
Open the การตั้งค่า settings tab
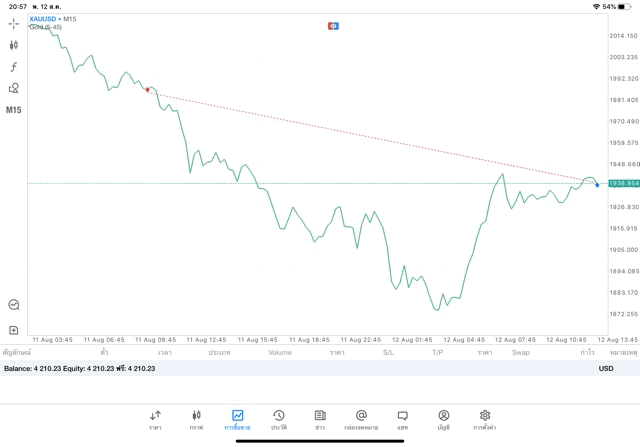485,419
